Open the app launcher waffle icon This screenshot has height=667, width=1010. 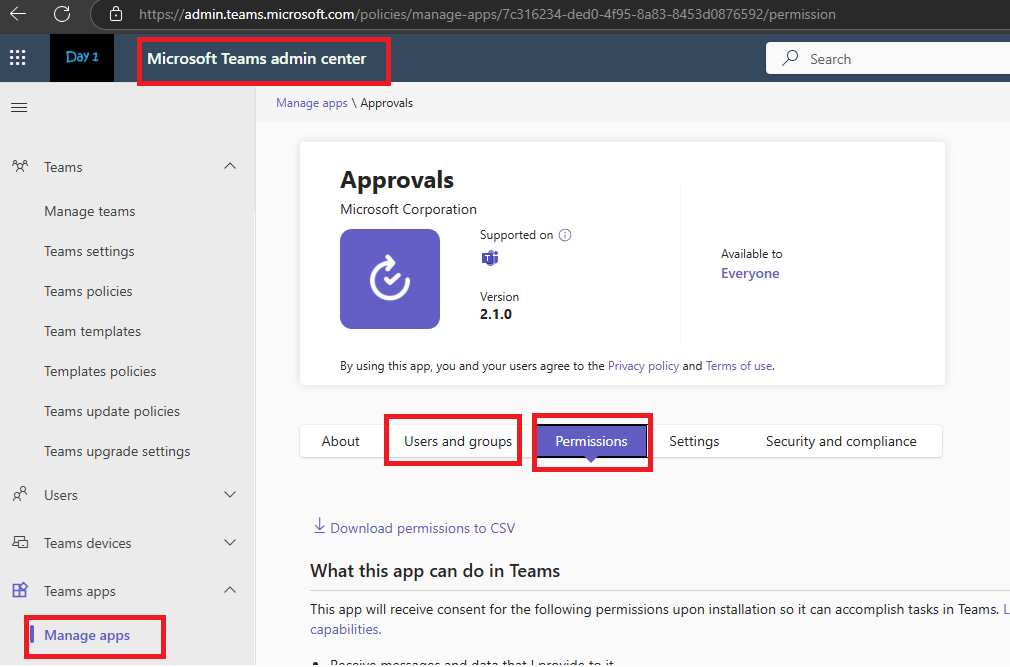pos(18,58)
